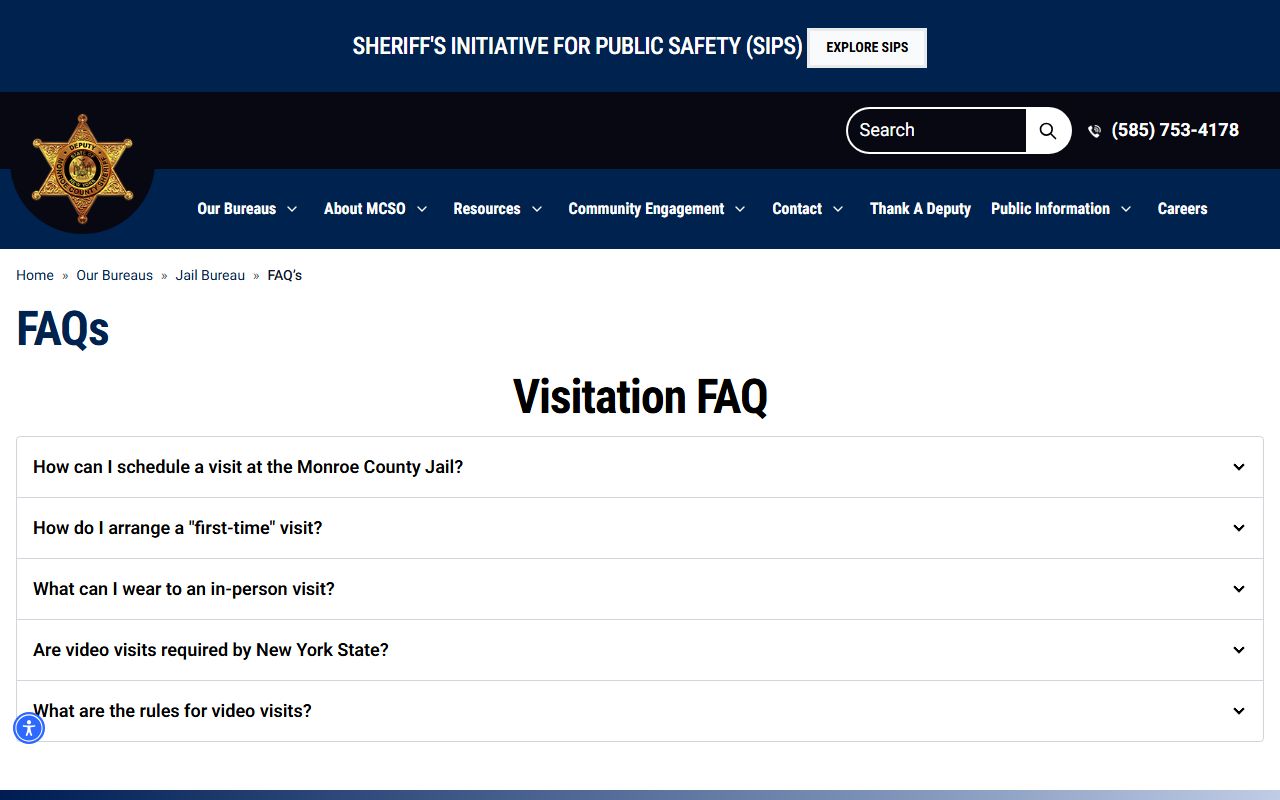Open the Public Information menu
Screen dimensions: 1280x800
pos(1050,209)
